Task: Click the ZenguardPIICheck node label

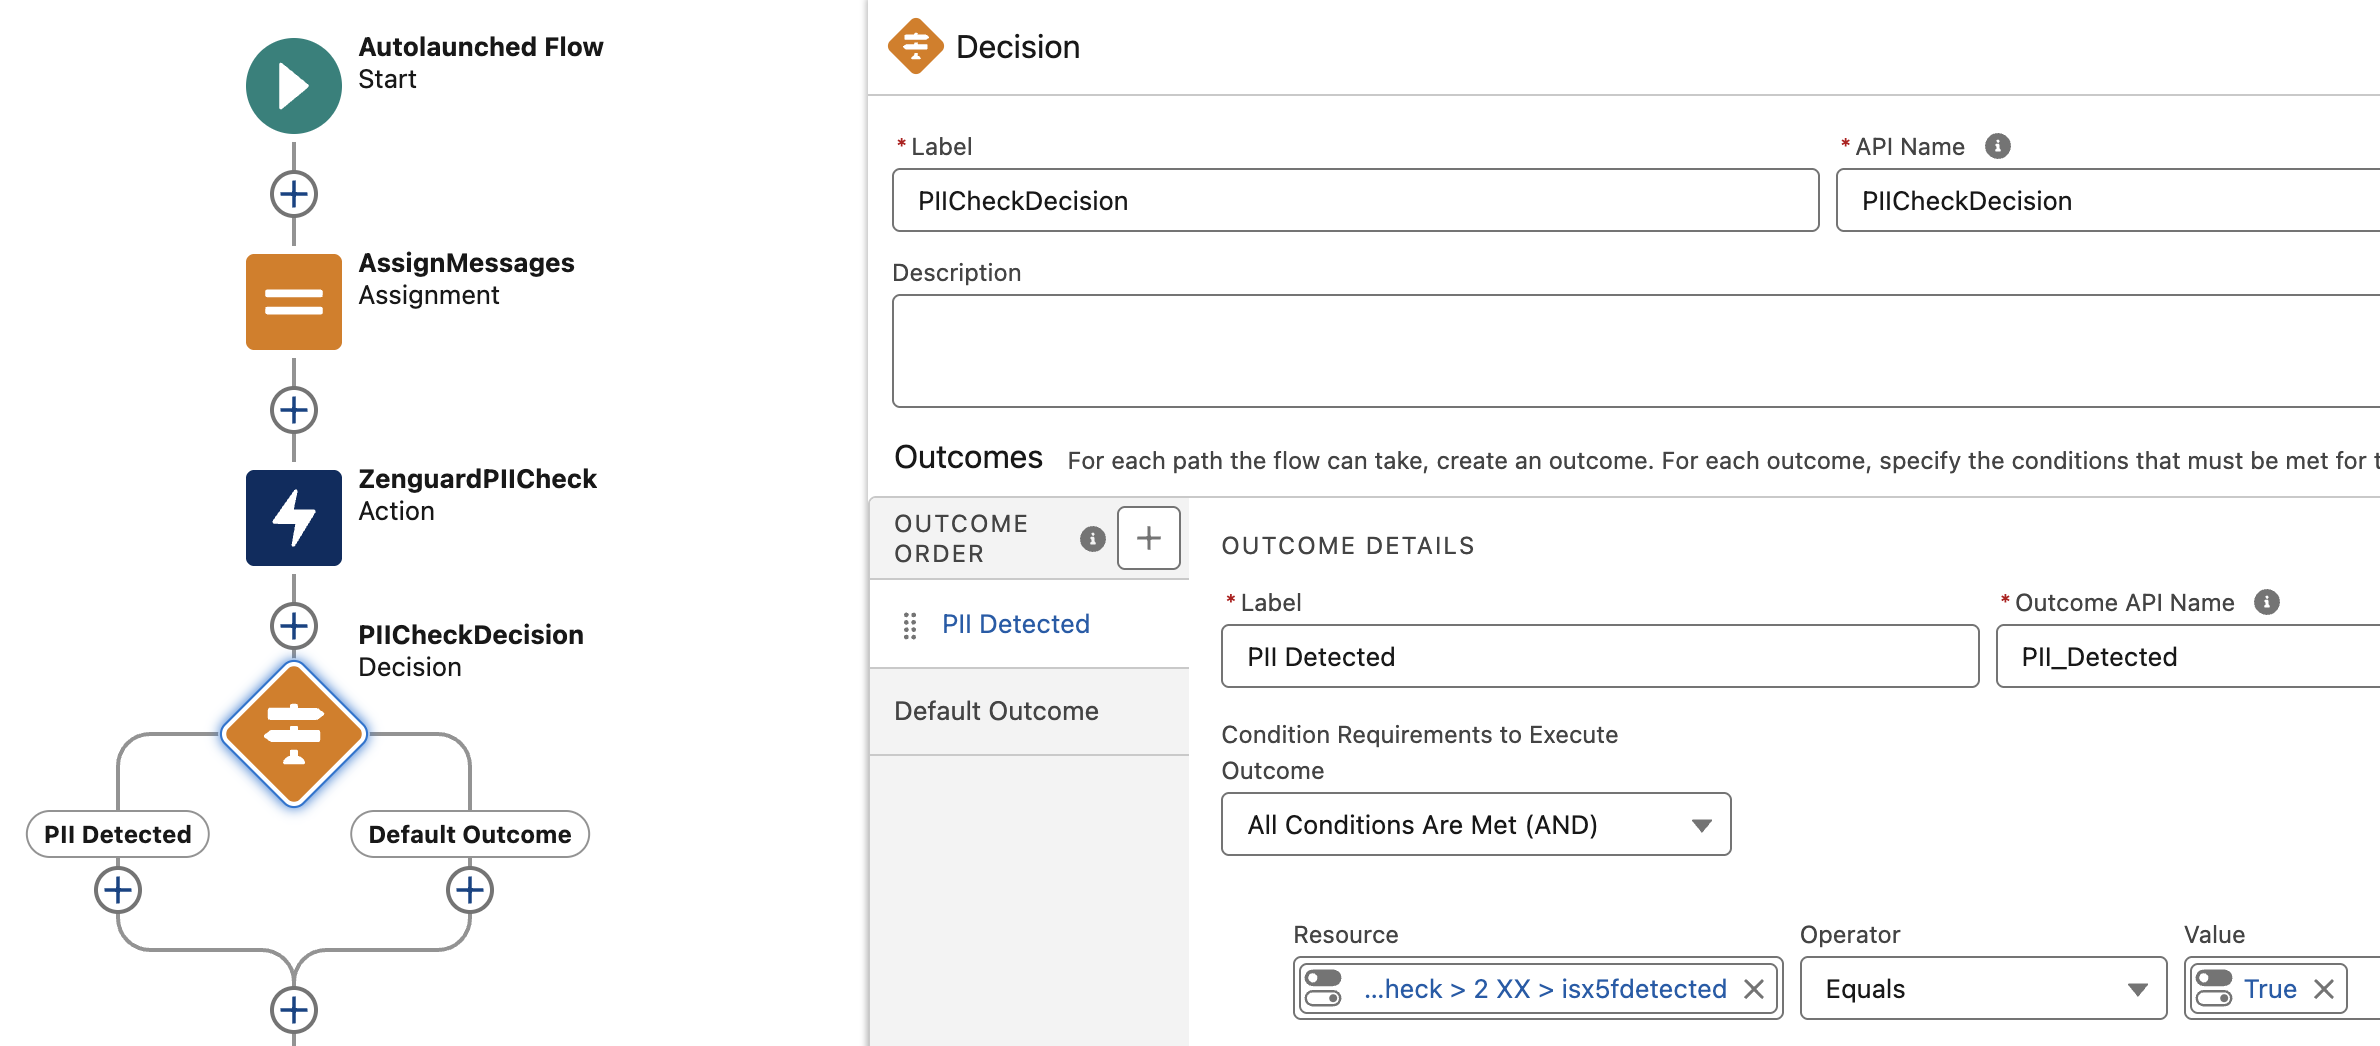Action: [477, 479]
